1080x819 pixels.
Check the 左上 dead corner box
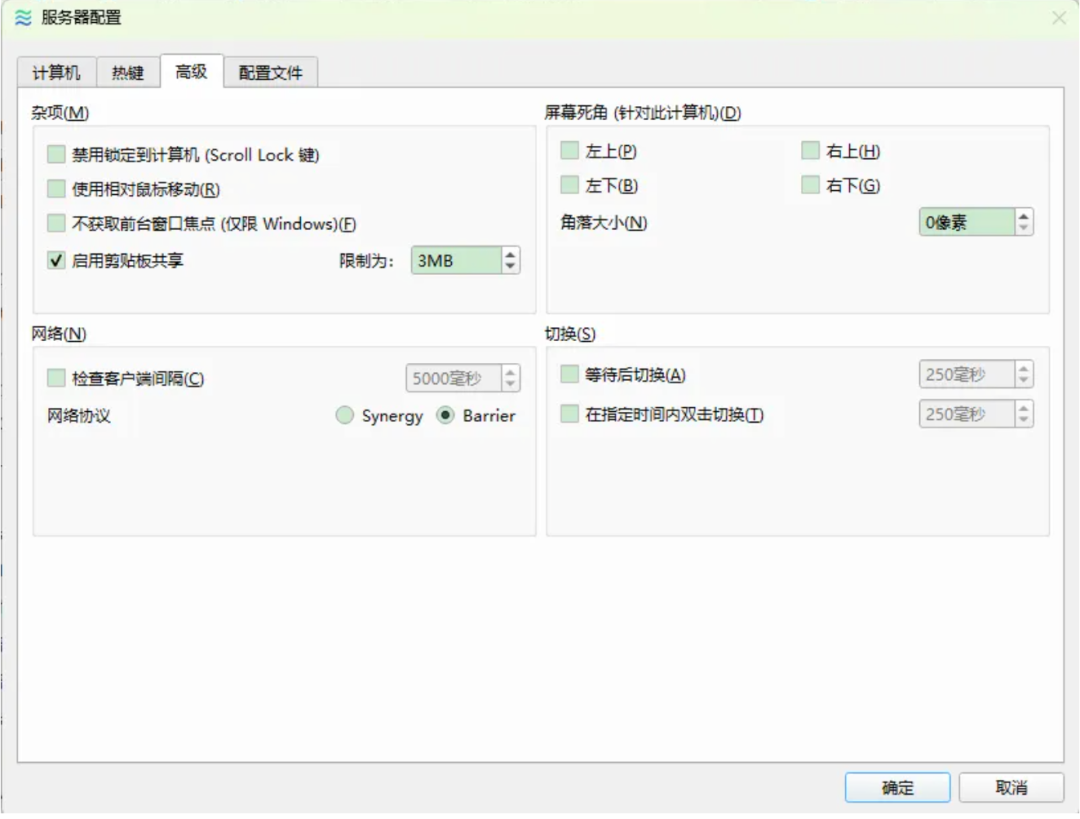(570, 151)
